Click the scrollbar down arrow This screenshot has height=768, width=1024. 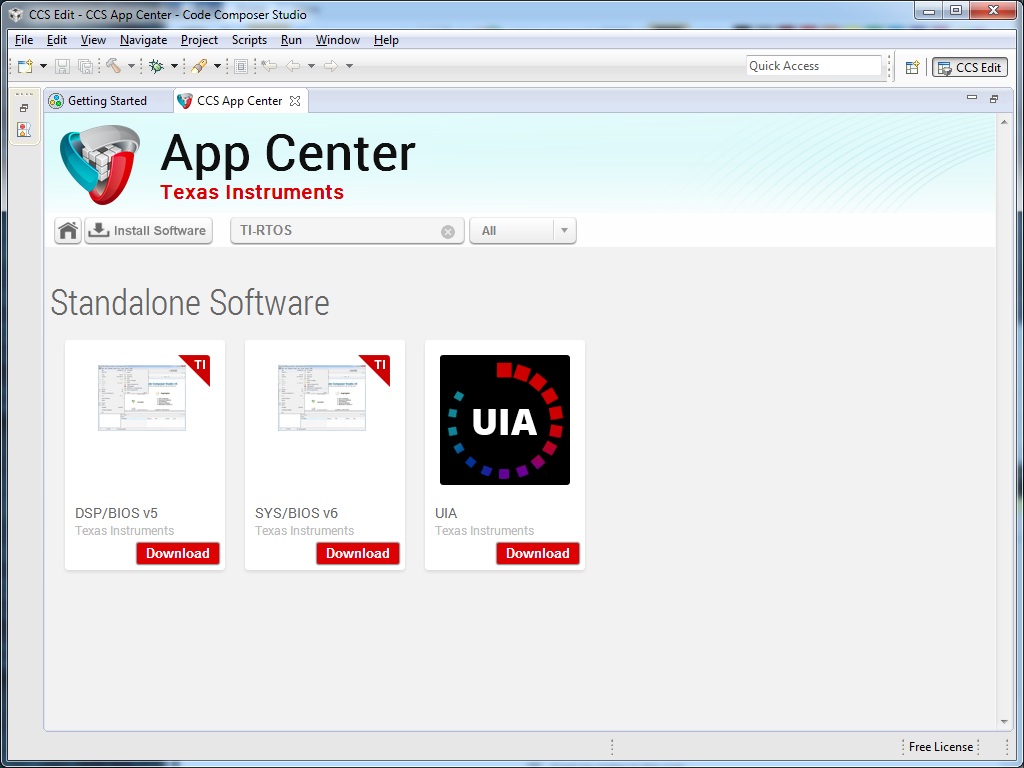click(x=1004, y=722)
